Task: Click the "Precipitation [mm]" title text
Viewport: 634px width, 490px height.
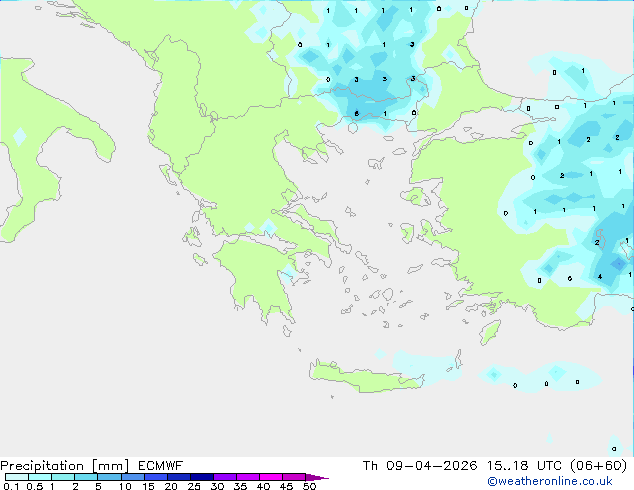Action: tap(64, 466)
